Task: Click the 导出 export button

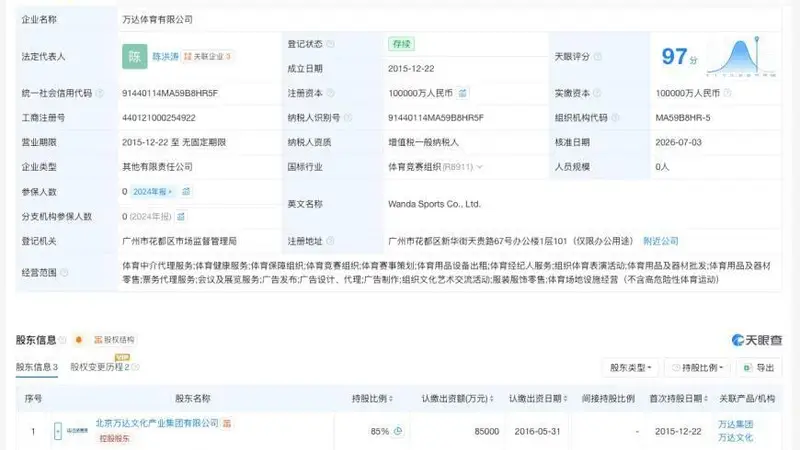Action: (759, 368)
